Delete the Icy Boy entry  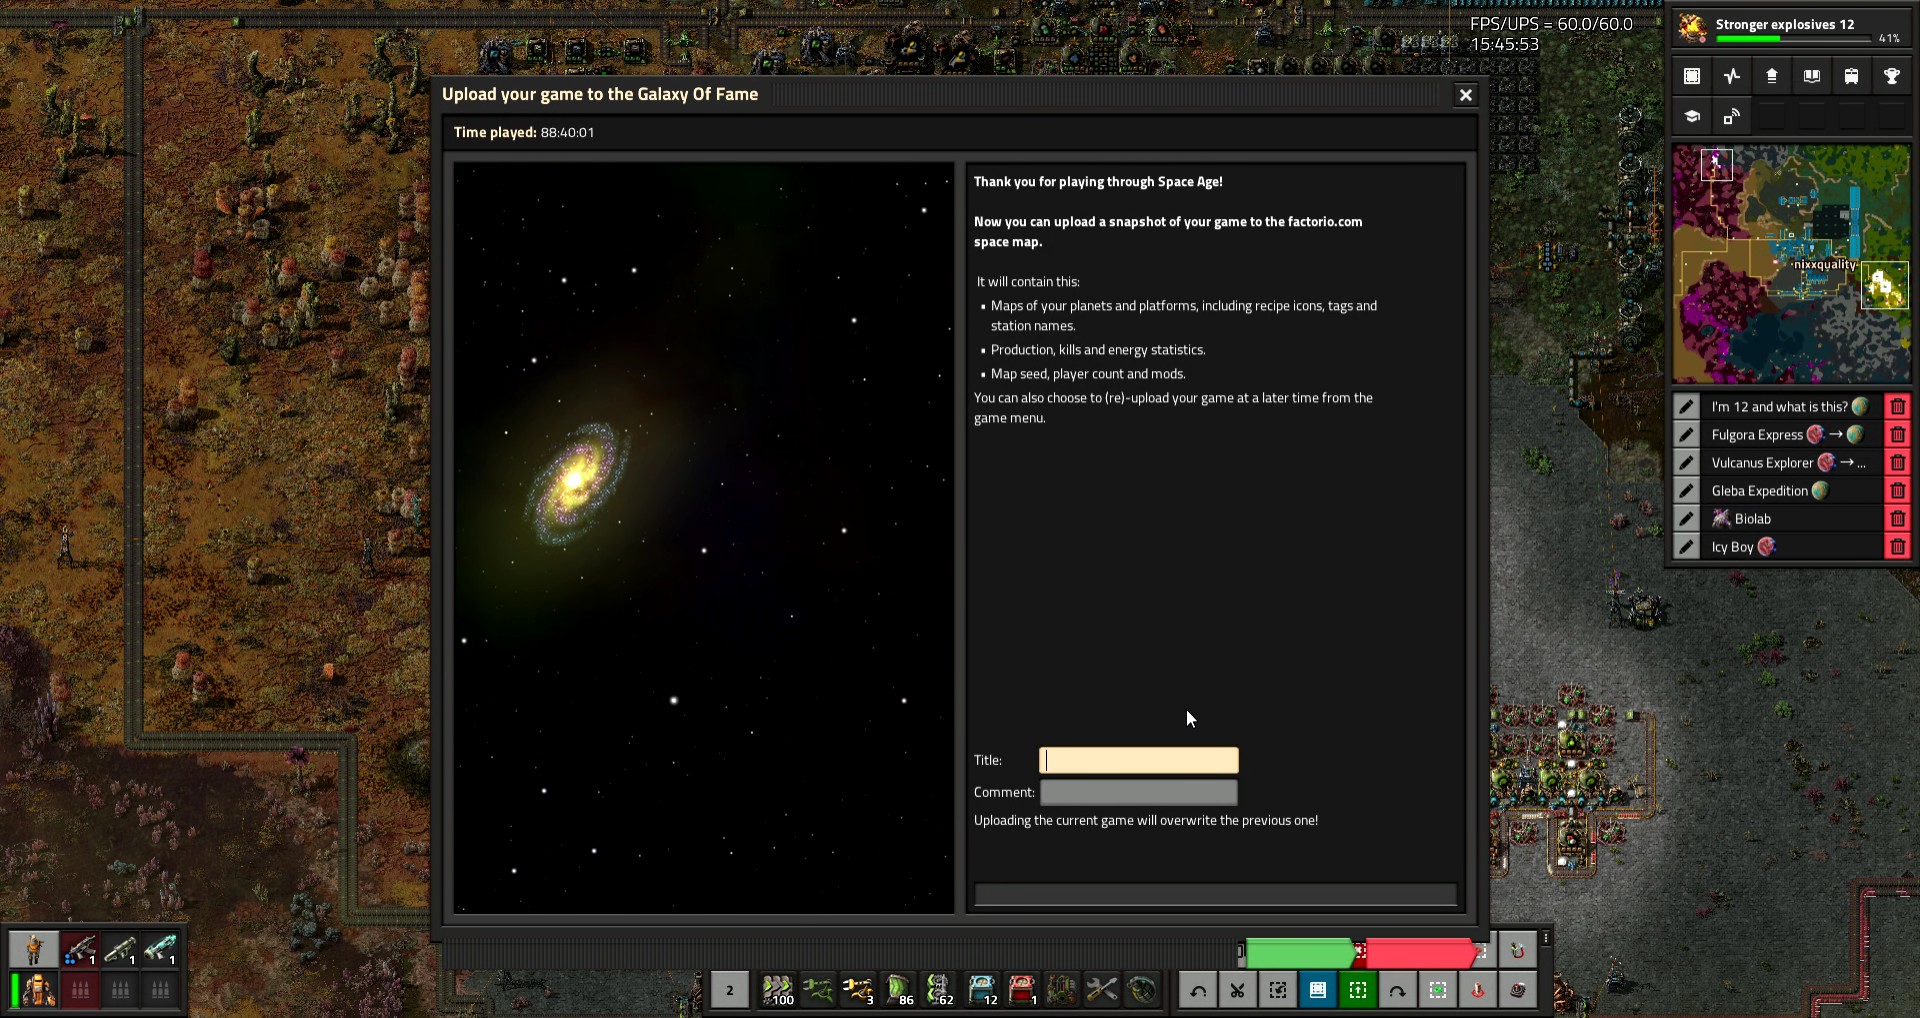point(1897,547)
